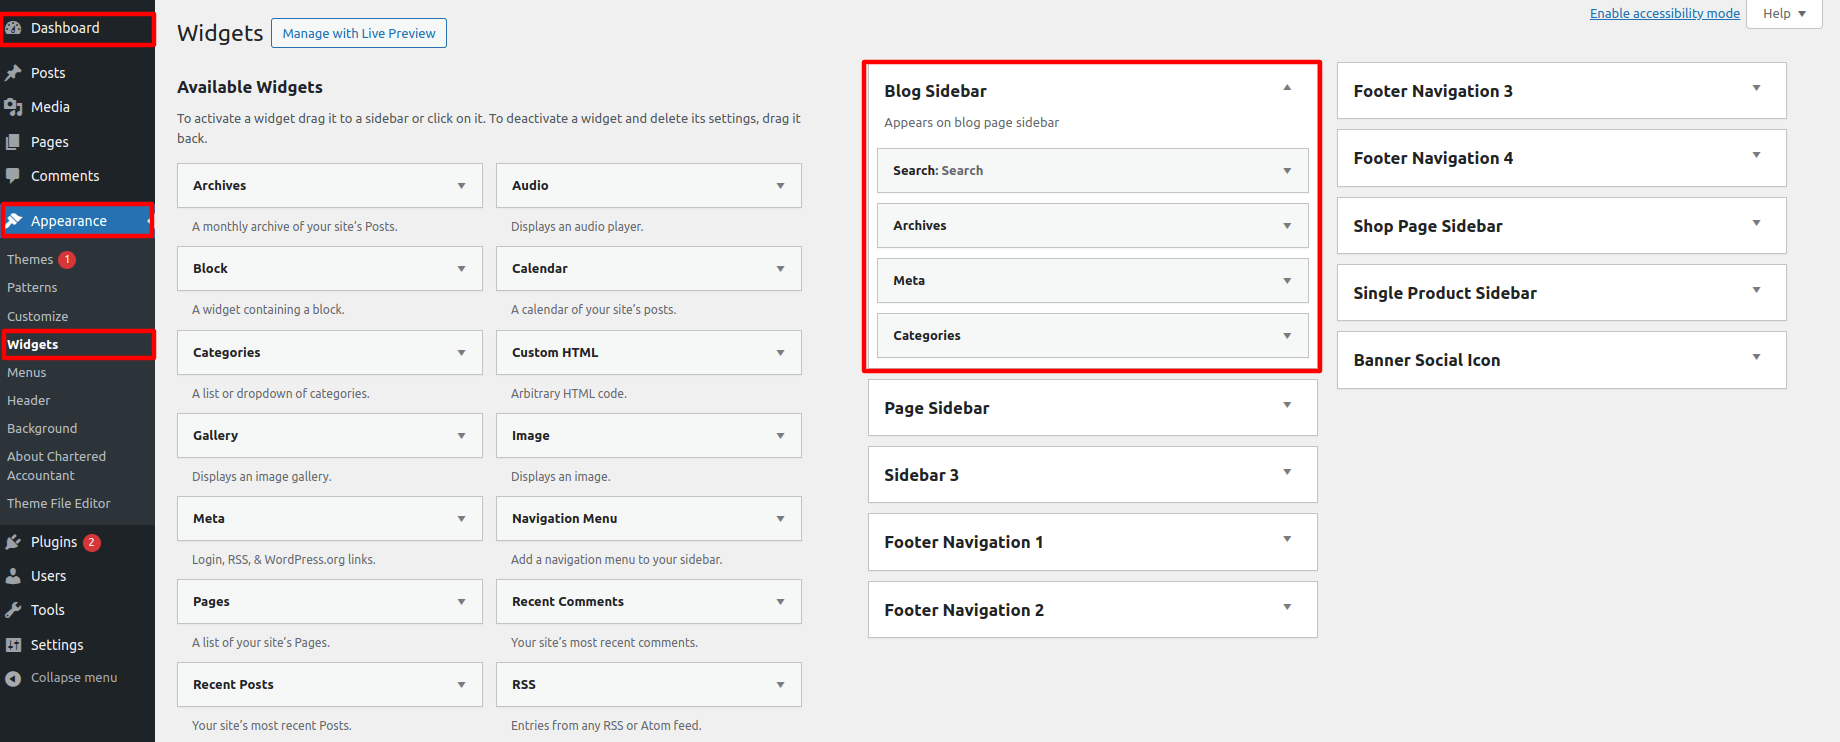Viewport: 1840px width, 742px height.
Task: Click the Settings icon in sidebar
Action: (14, 645)
